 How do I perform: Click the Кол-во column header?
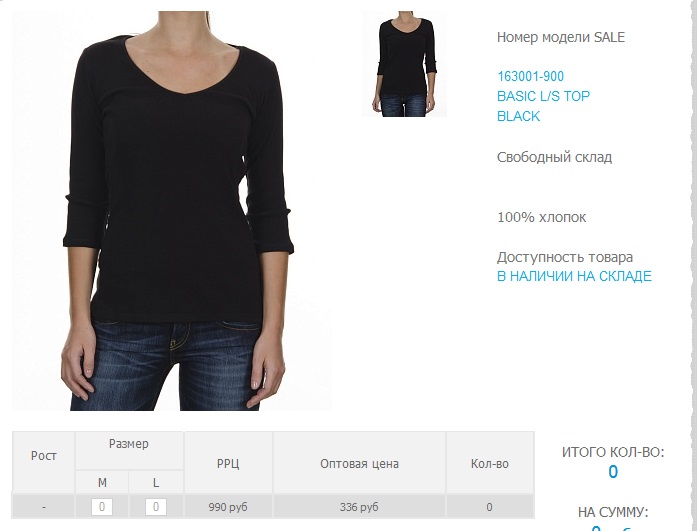point(489,462)
